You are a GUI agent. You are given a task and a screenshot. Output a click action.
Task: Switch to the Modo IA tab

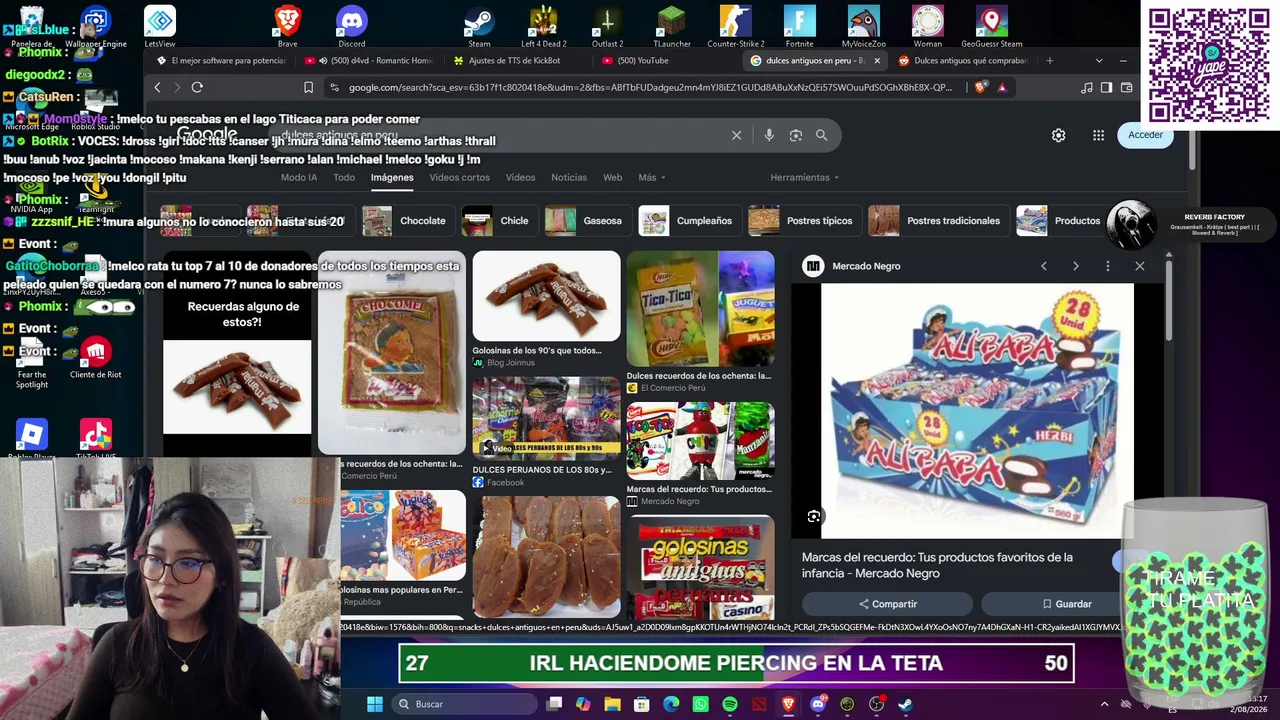pyautogui.click(x=299, y=177)
